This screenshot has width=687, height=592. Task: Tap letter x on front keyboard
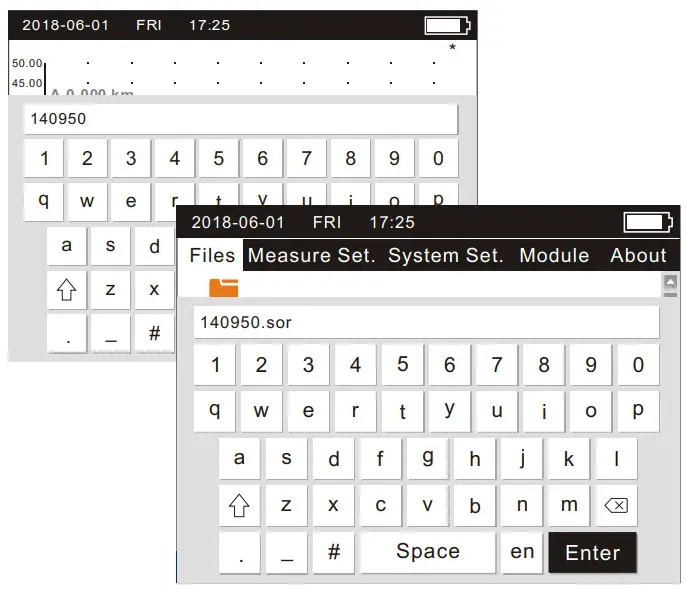point(333,505)
